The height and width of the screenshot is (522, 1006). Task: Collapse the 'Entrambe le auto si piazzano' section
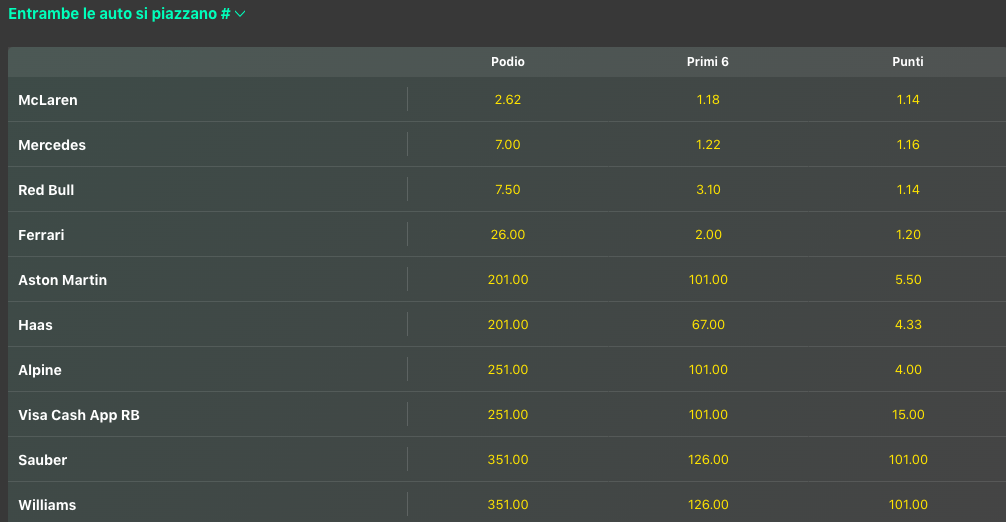pos(240,14)
